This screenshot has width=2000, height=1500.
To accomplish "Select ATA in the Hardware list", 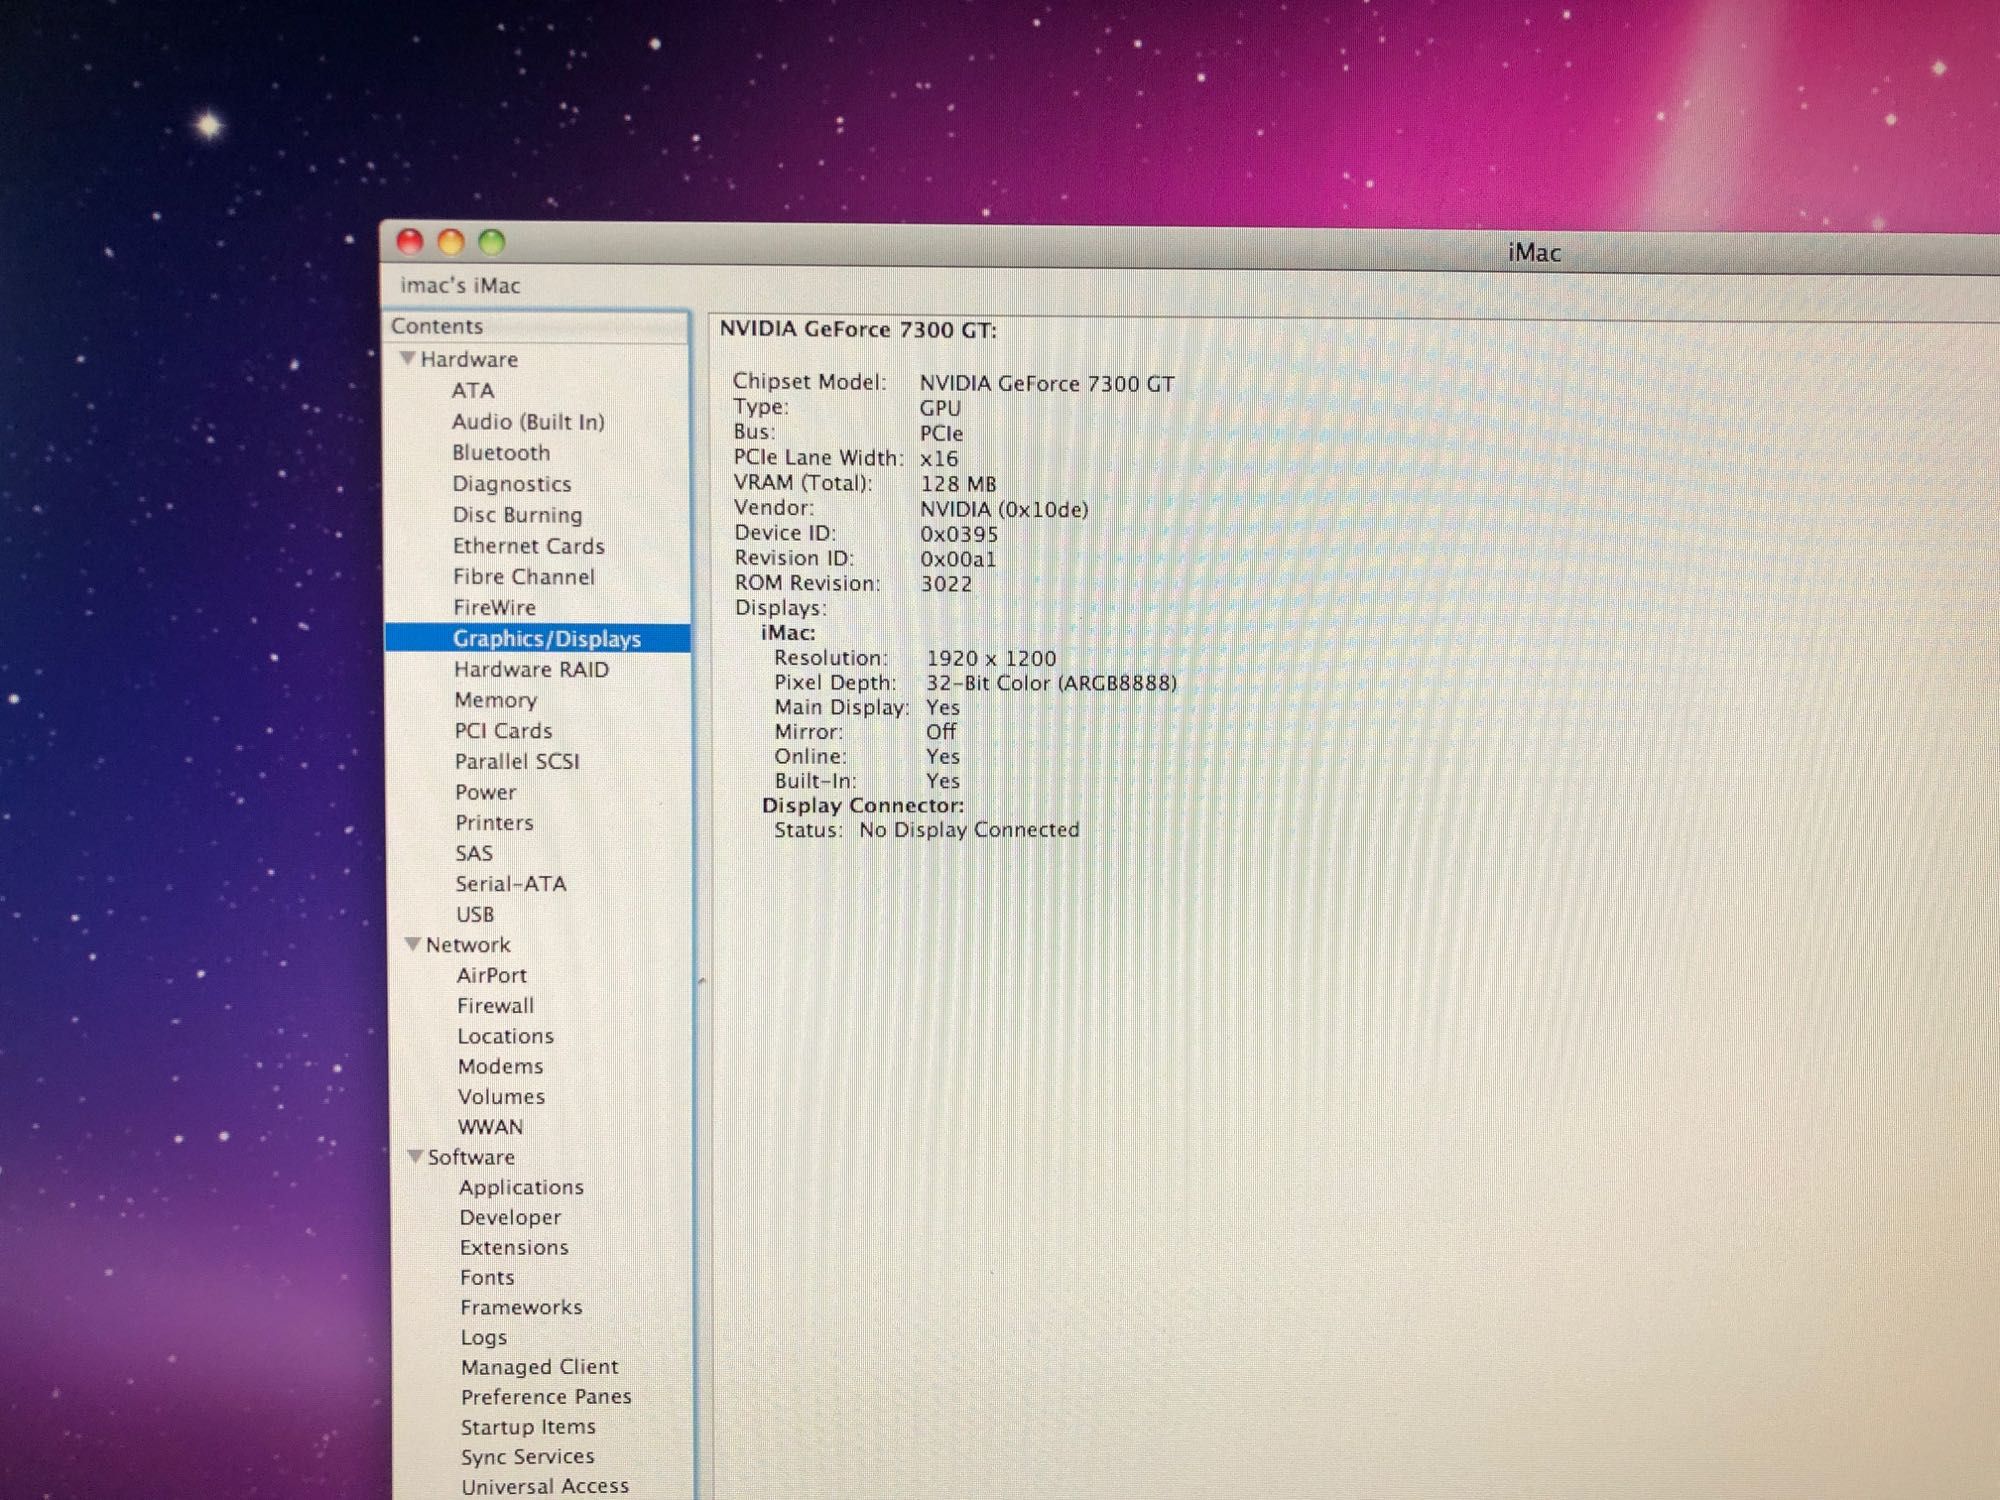I will click(472, 390).
